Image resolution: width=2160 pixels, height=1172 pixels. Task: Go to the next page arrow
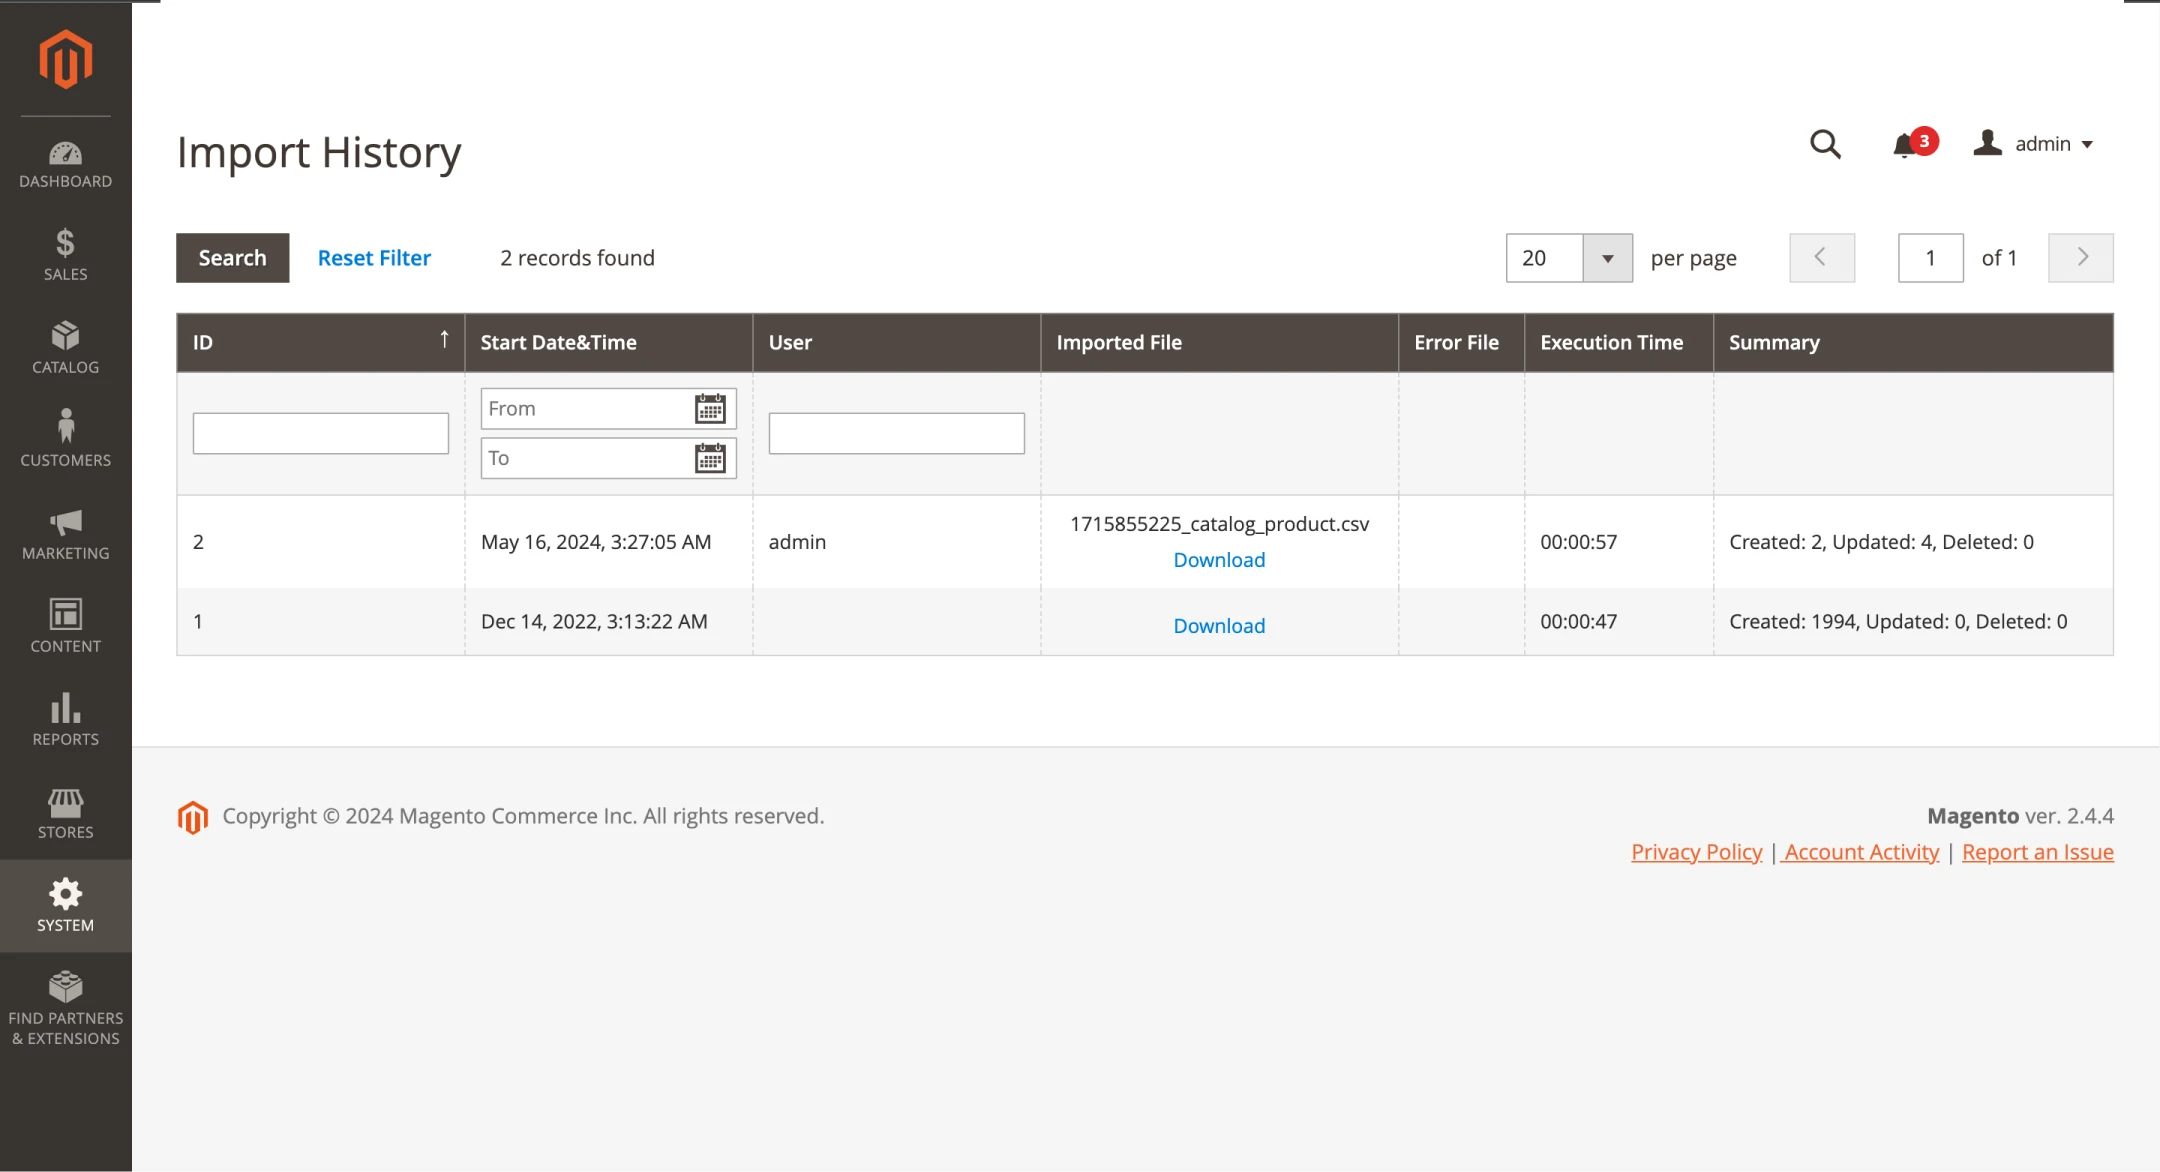coord(2081,258)
